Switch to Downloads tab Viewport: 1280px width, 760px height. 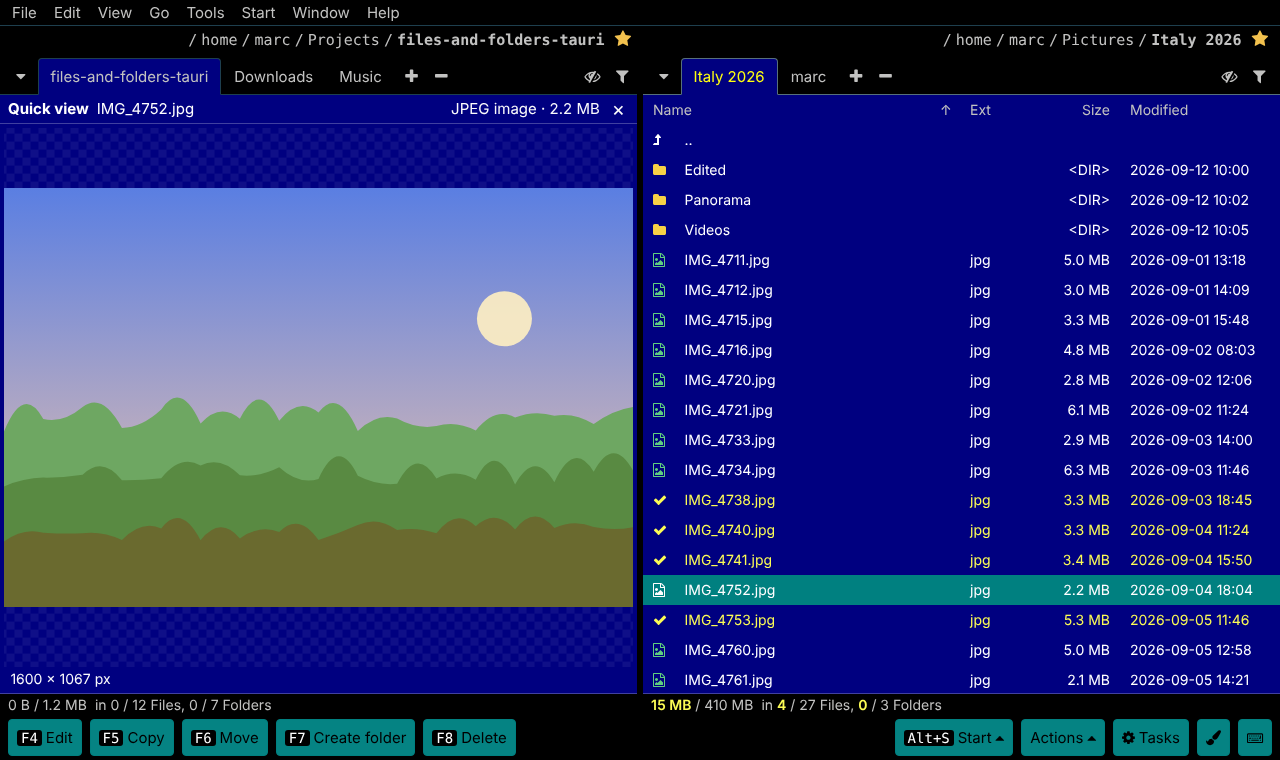pos(273,77)
